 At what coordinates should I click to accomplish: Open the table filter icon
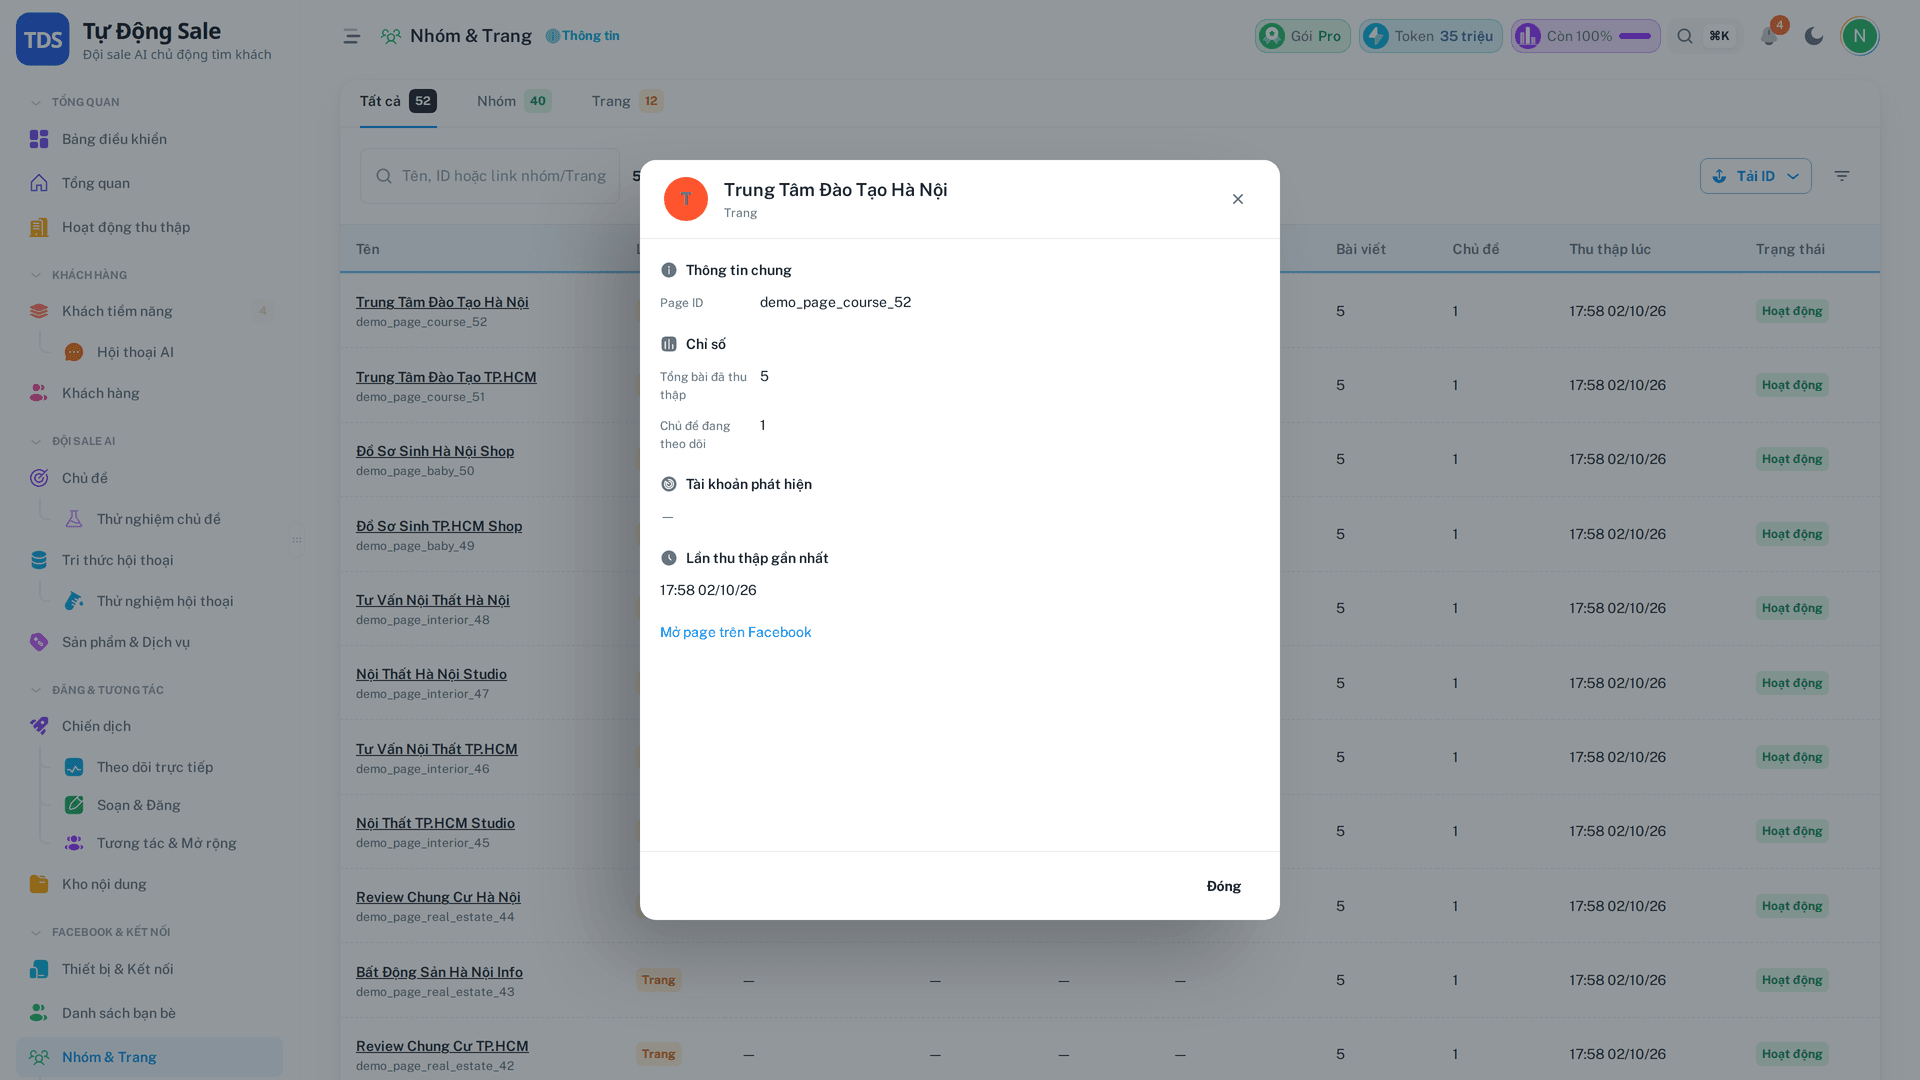[1842, 176]
